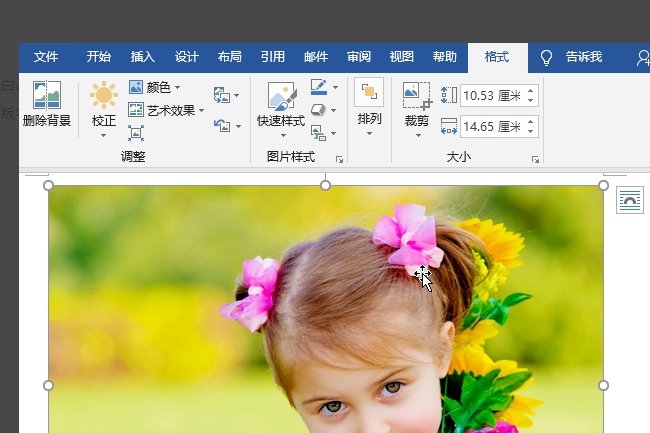650x433 pixels.
Task: Decrease width with the down stepper arrow
Action: [531, 131]
